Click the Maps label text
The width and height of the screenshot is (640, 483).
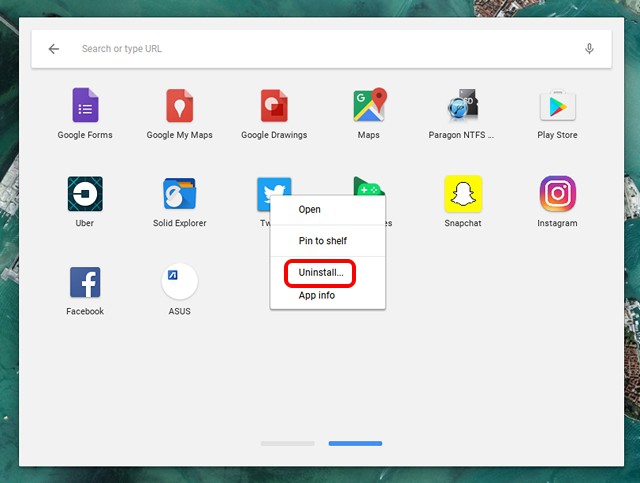369,135
